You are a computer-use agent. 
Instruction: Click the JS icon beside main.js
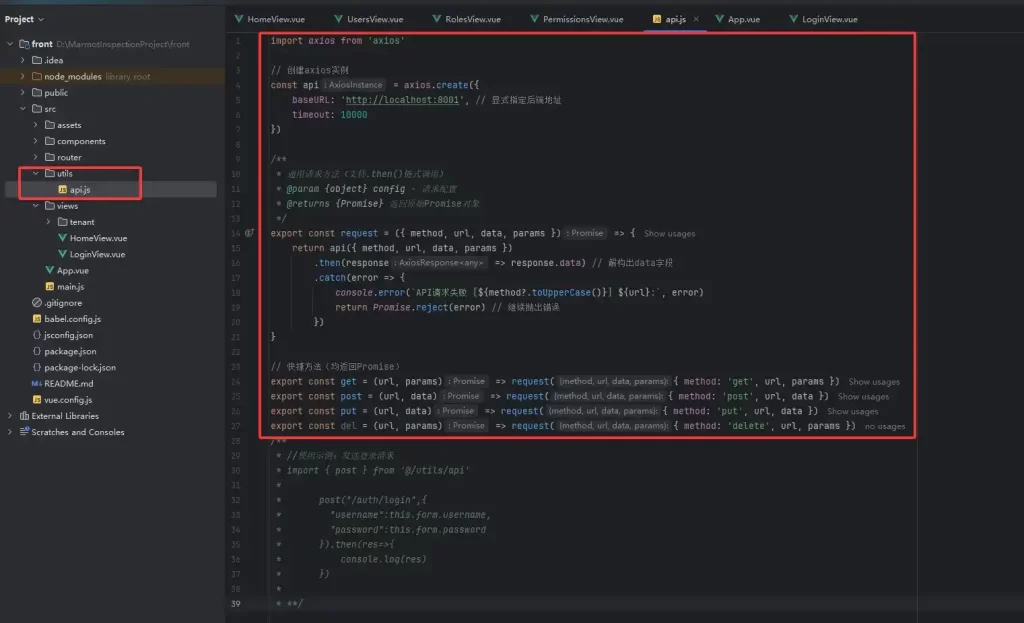point(49,287)
